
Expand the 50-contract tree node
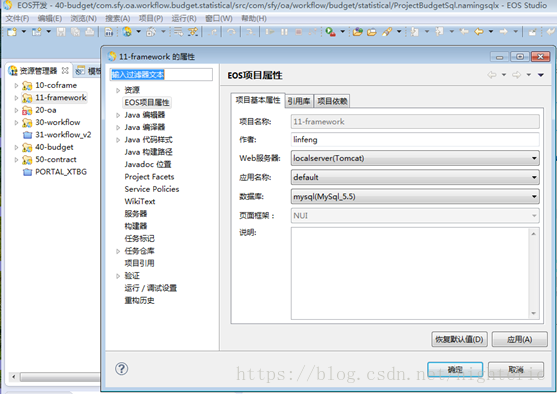16,160
